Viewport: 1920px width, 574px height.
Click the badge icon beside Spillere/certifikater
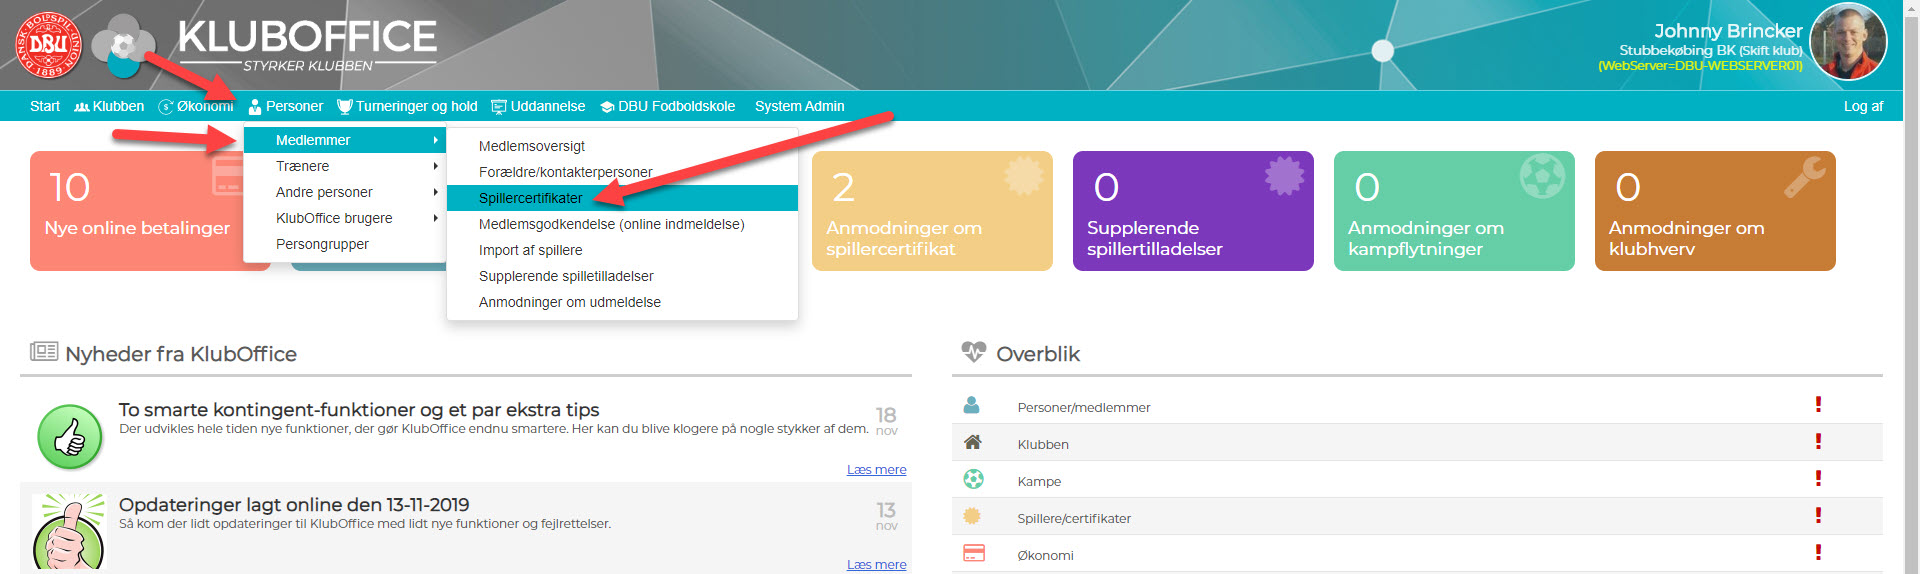(x=972, y=516)
